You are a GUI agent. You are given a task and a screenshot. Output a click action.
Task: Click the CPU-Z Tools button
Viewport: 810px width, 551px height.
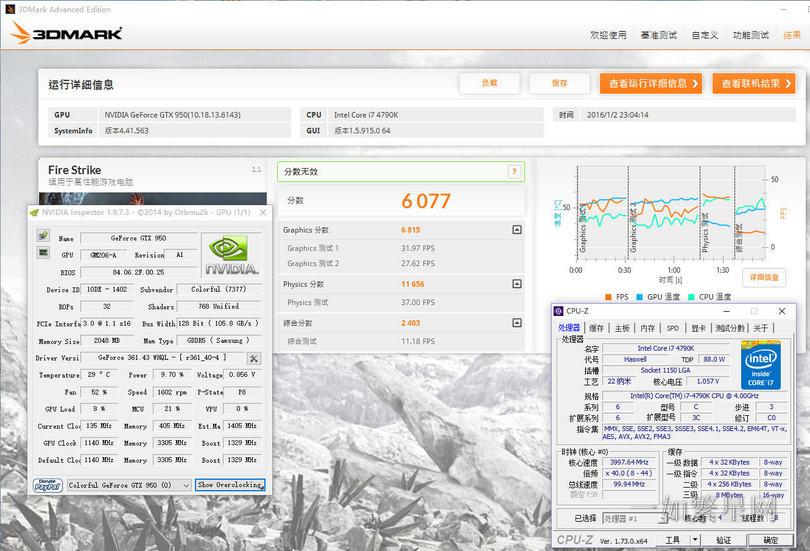coord(673,540)
